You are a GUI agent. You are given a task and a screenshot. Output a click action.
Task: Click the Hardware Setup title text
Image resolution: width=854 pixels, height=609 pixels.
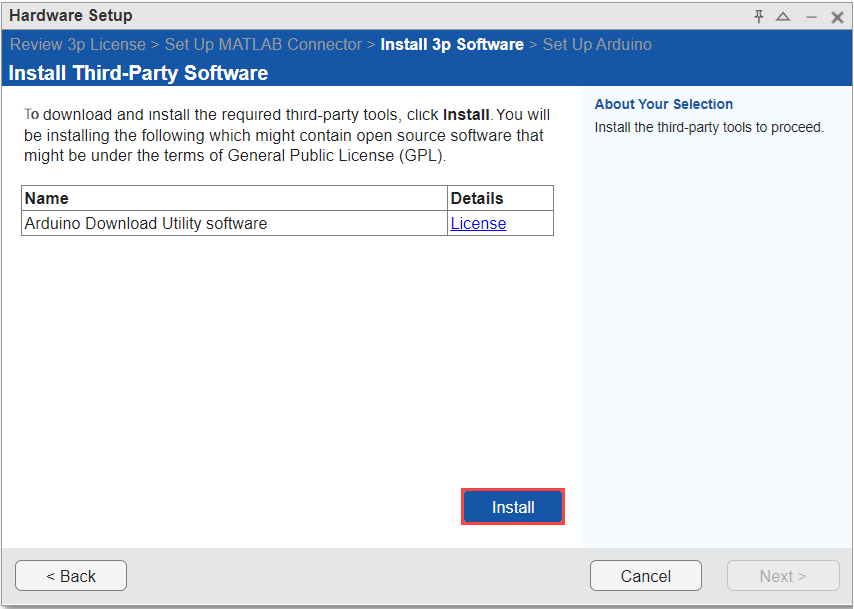pyautogui.click(x=70, y=16)
